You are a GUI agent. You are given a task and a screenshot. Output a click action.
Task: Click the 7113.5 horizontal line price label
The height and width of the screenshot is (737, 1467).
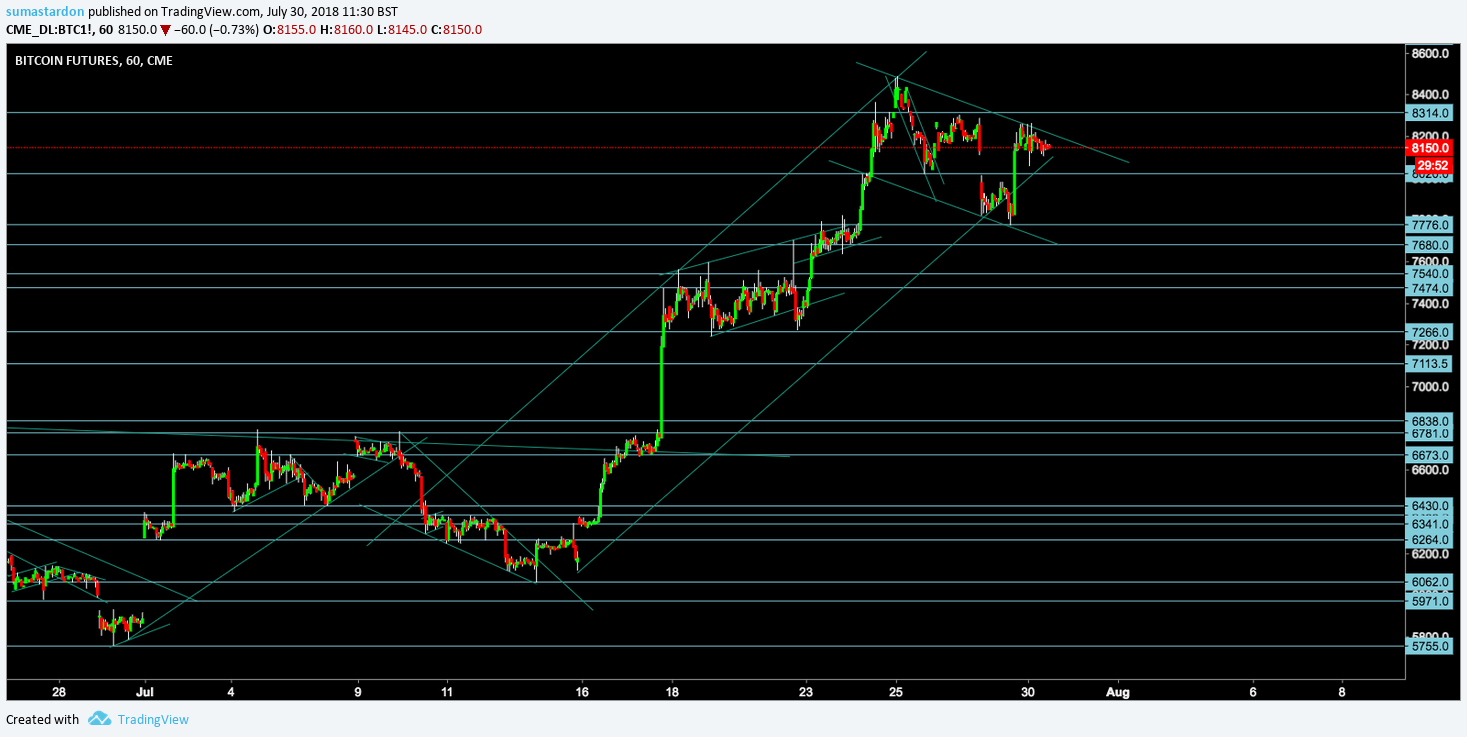point(1429,364)
